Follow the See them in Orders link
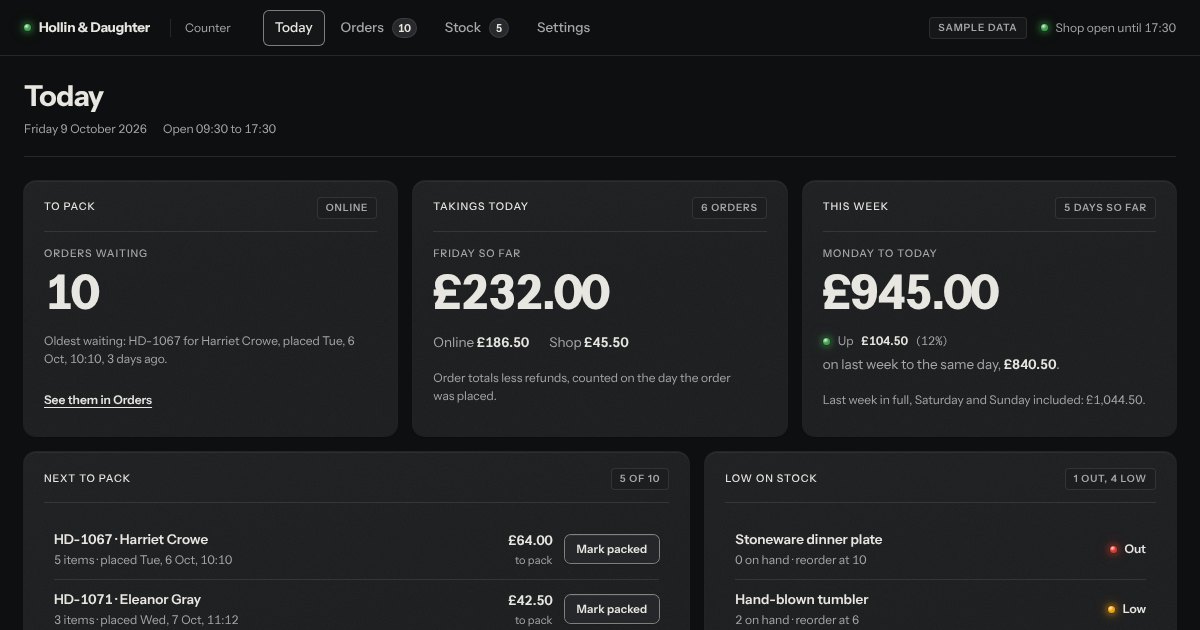Screen dimensions: 1200x630 coord(98,400)
